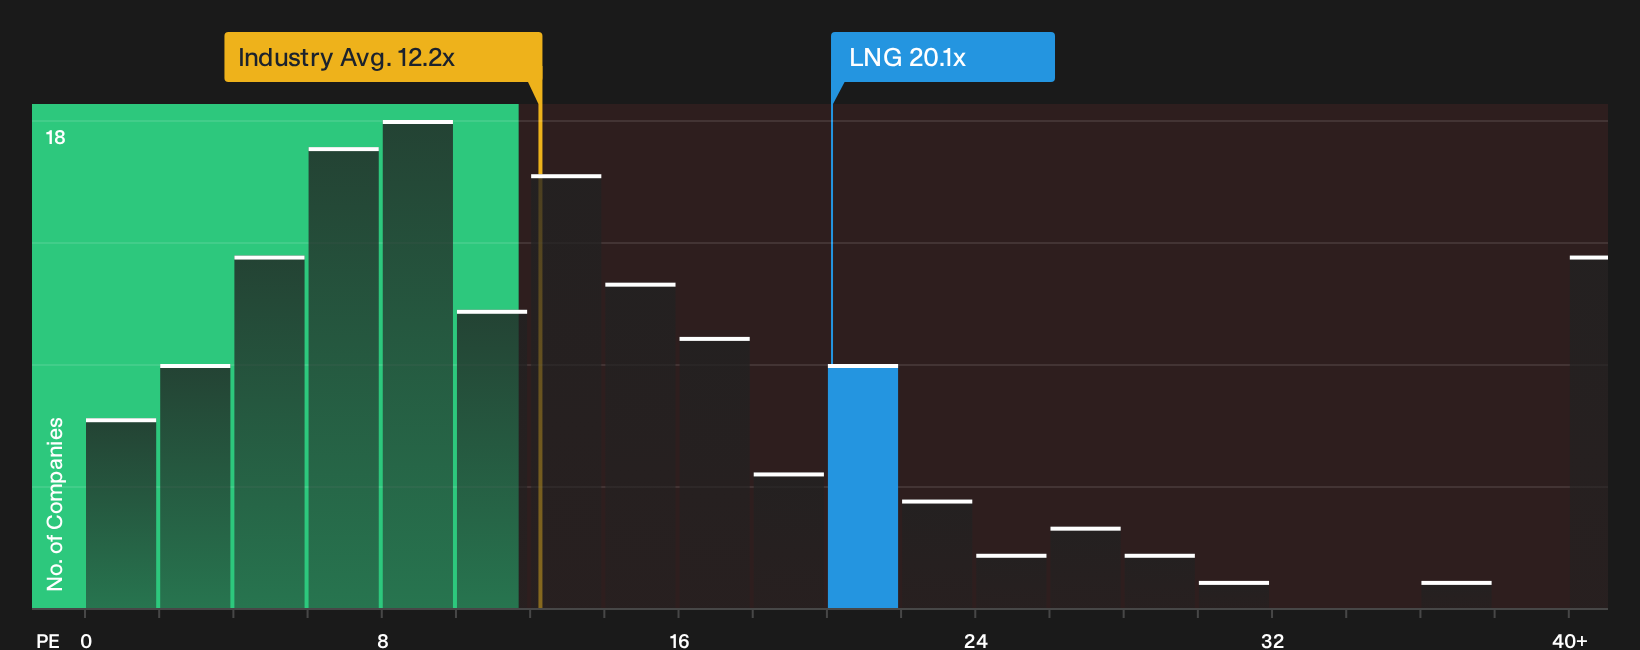Click axis label 8
The height and width of the screenshot is (650, 1640).
click(383, 640)
